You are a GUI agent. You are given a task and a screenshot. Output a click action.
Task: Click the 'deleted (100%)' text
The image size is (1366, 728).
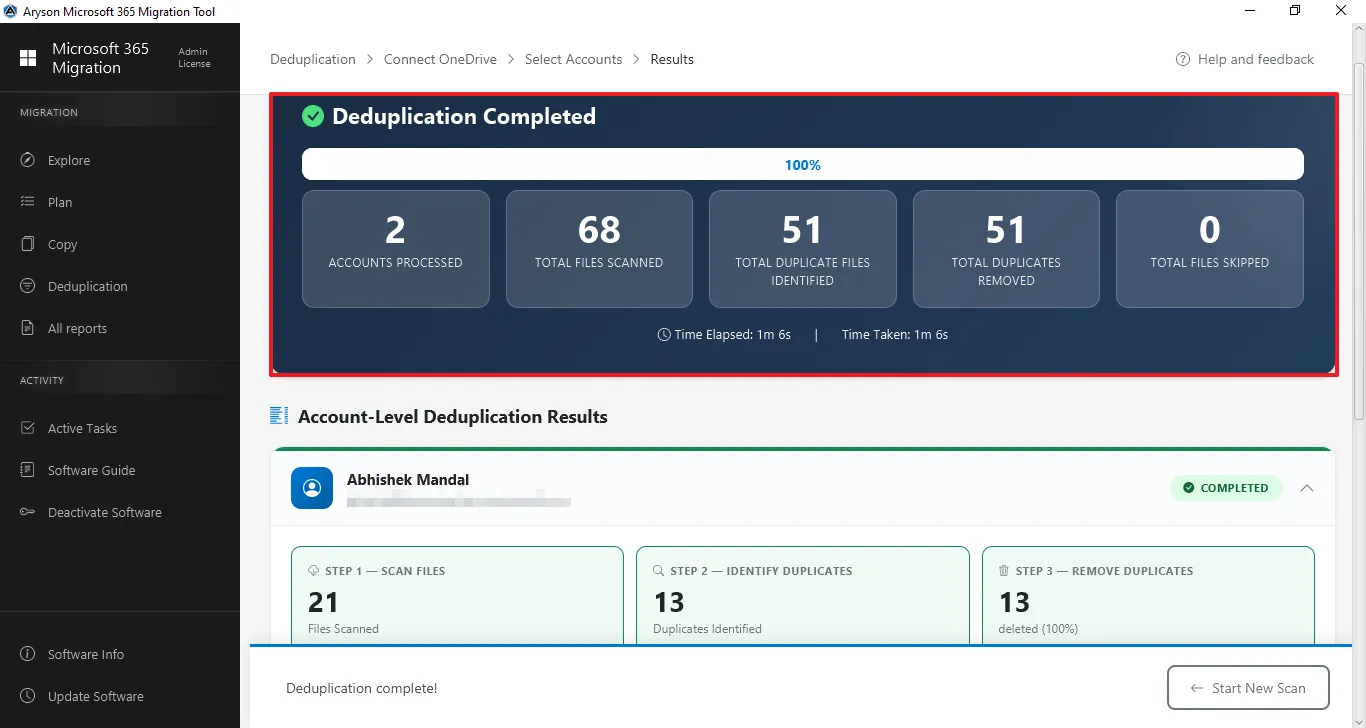point(1038,629)
